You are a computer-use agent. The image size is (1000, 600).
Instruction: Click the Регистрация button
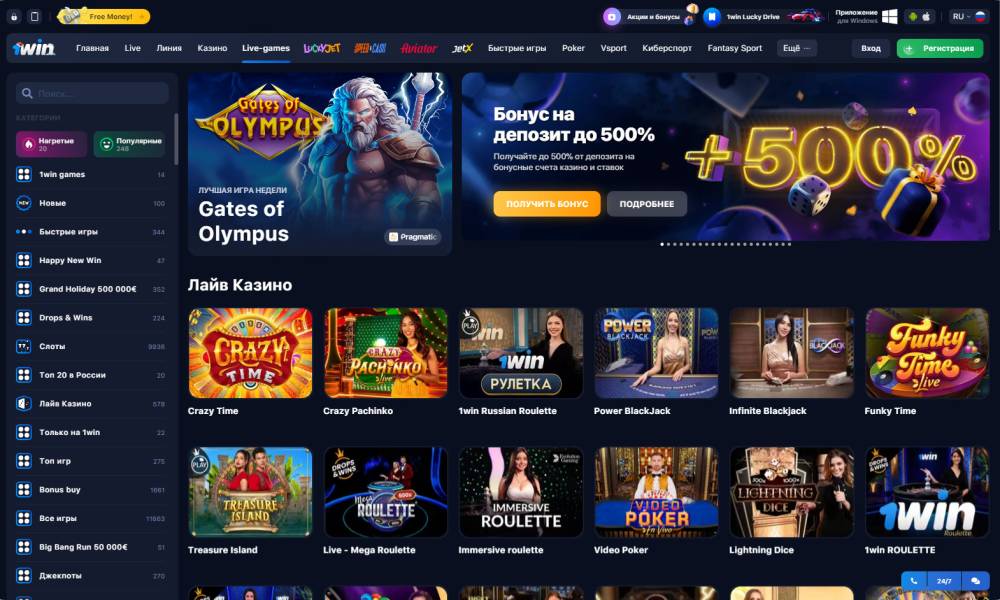pyautogui.click(x=940, y=48)
